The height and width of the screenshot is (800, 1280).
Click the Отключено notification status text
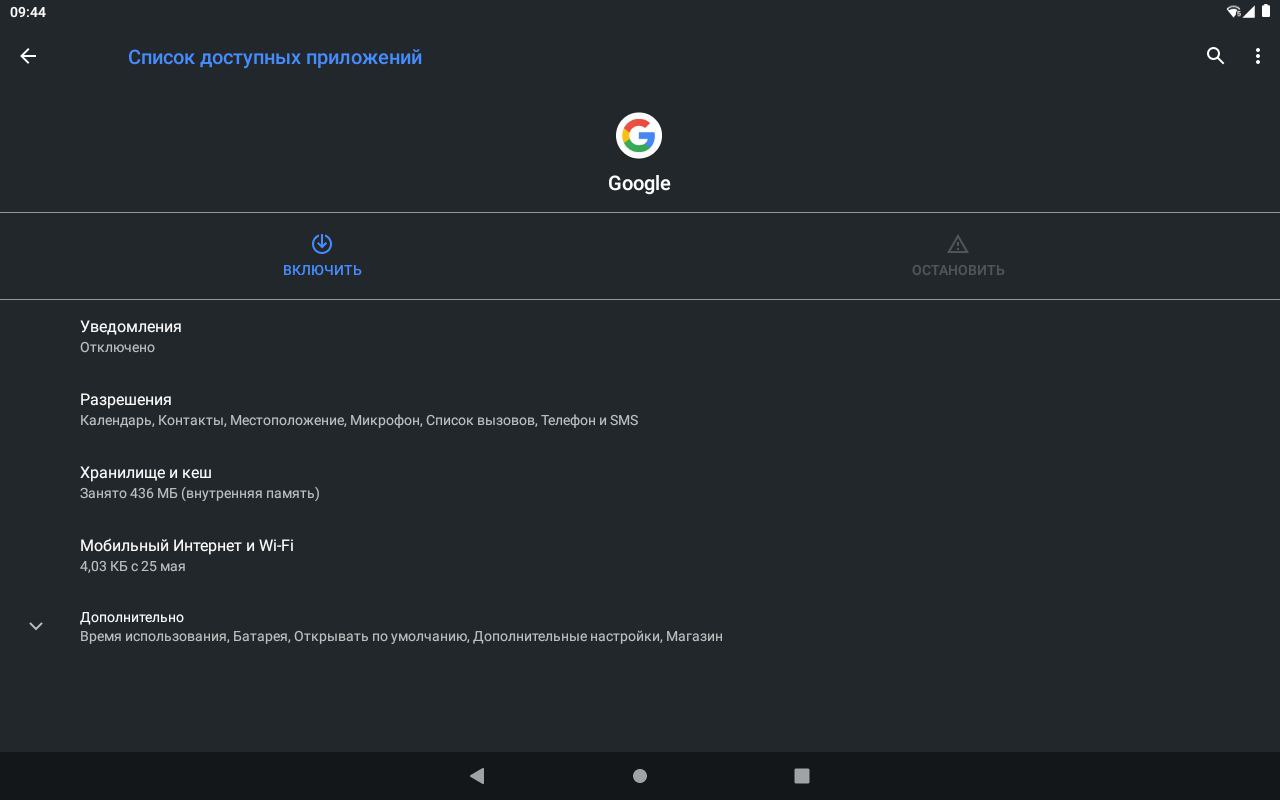click(117, 347)
